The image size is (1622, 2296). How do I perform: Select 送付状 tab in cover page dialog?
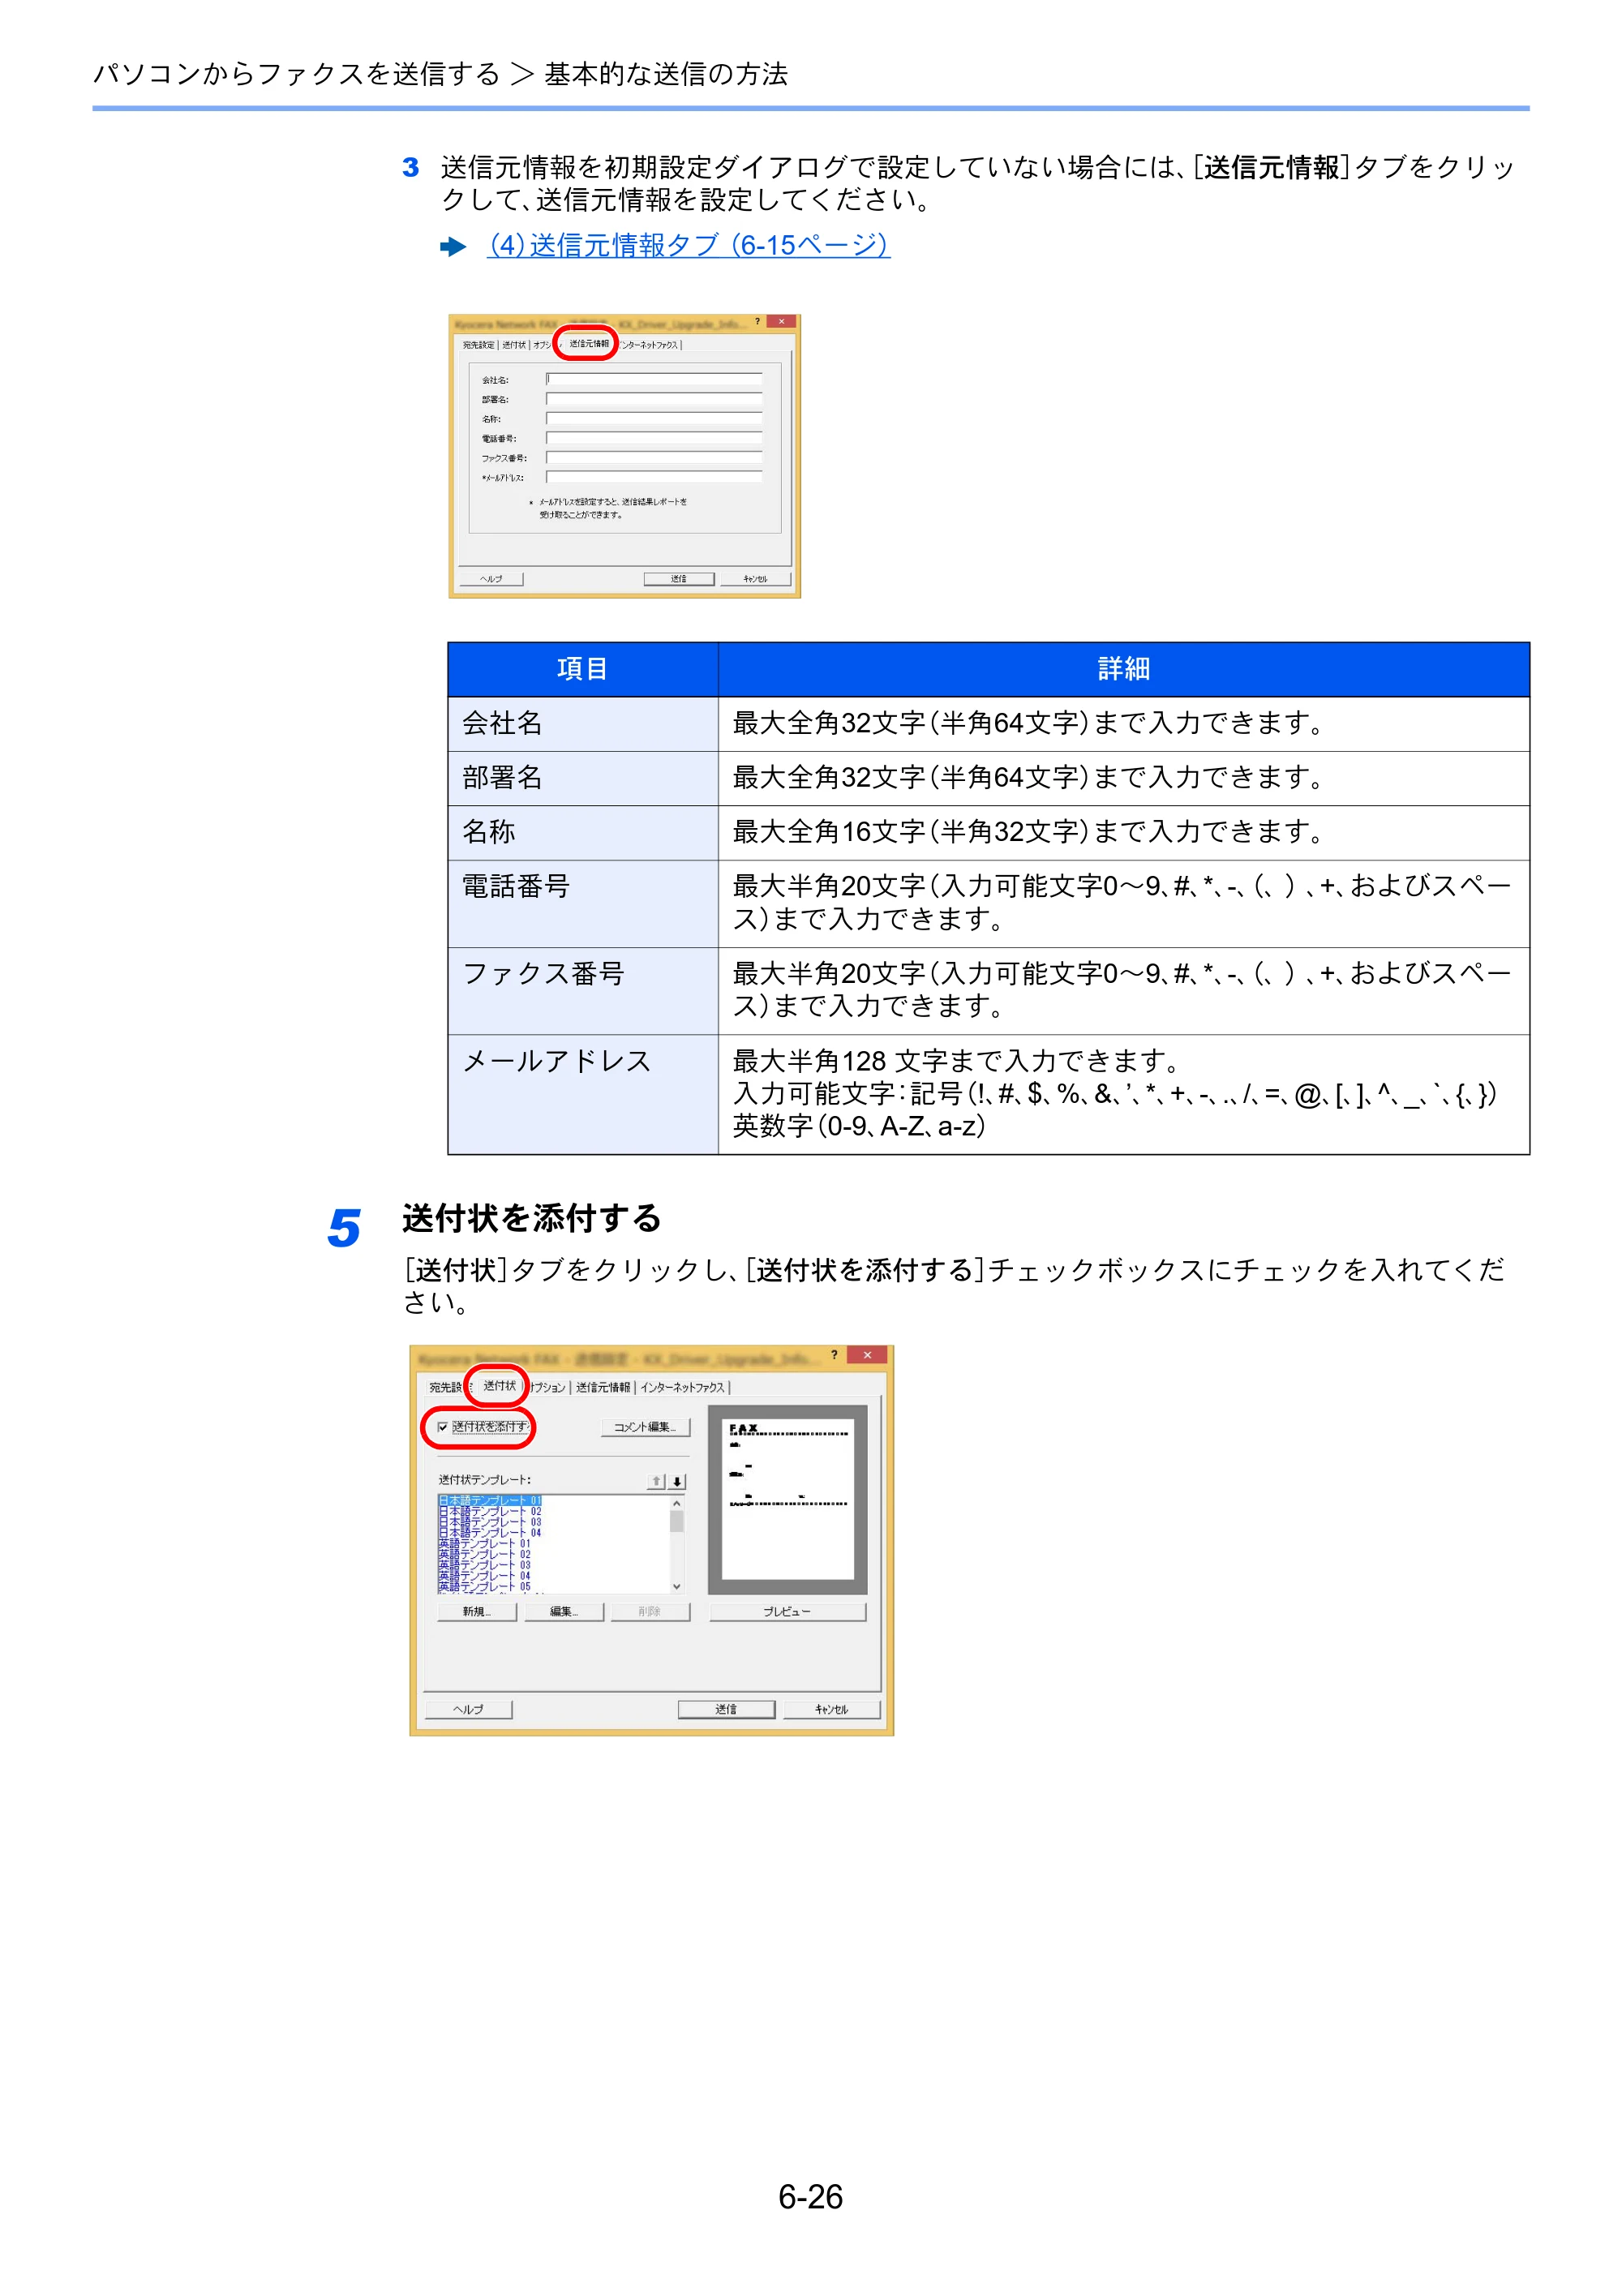(x=499, y=1386)
